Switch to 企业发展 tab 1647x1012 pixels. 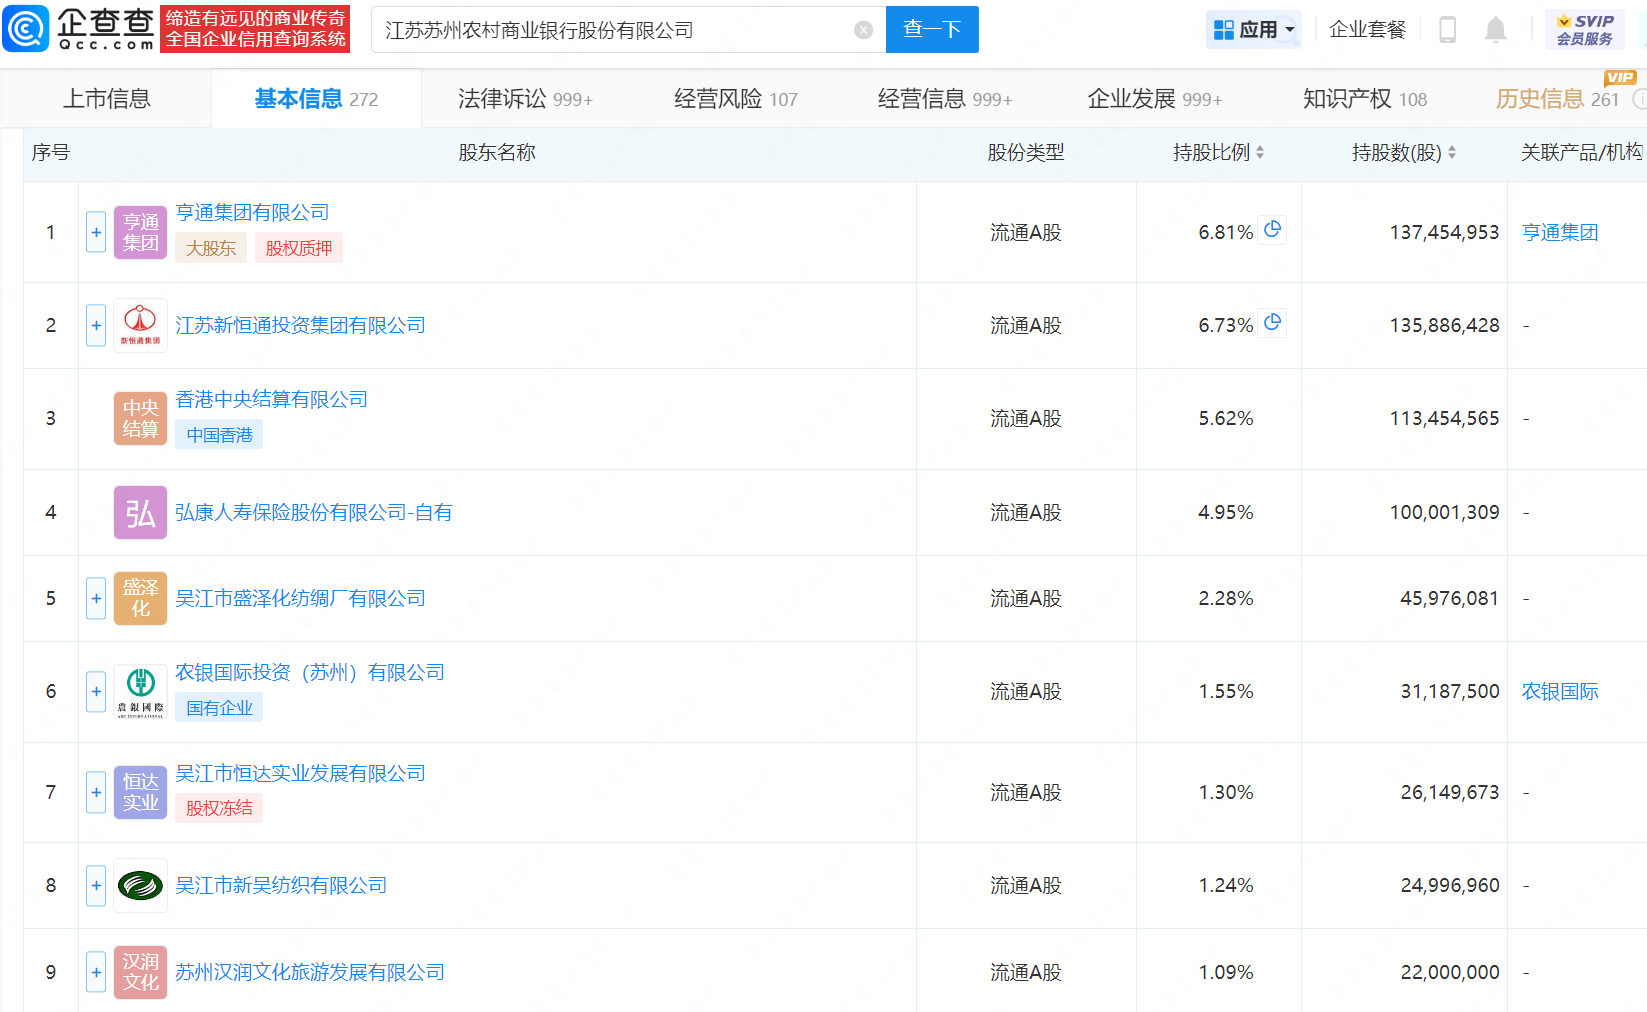pyautogui.click(x=1155, y=99)
